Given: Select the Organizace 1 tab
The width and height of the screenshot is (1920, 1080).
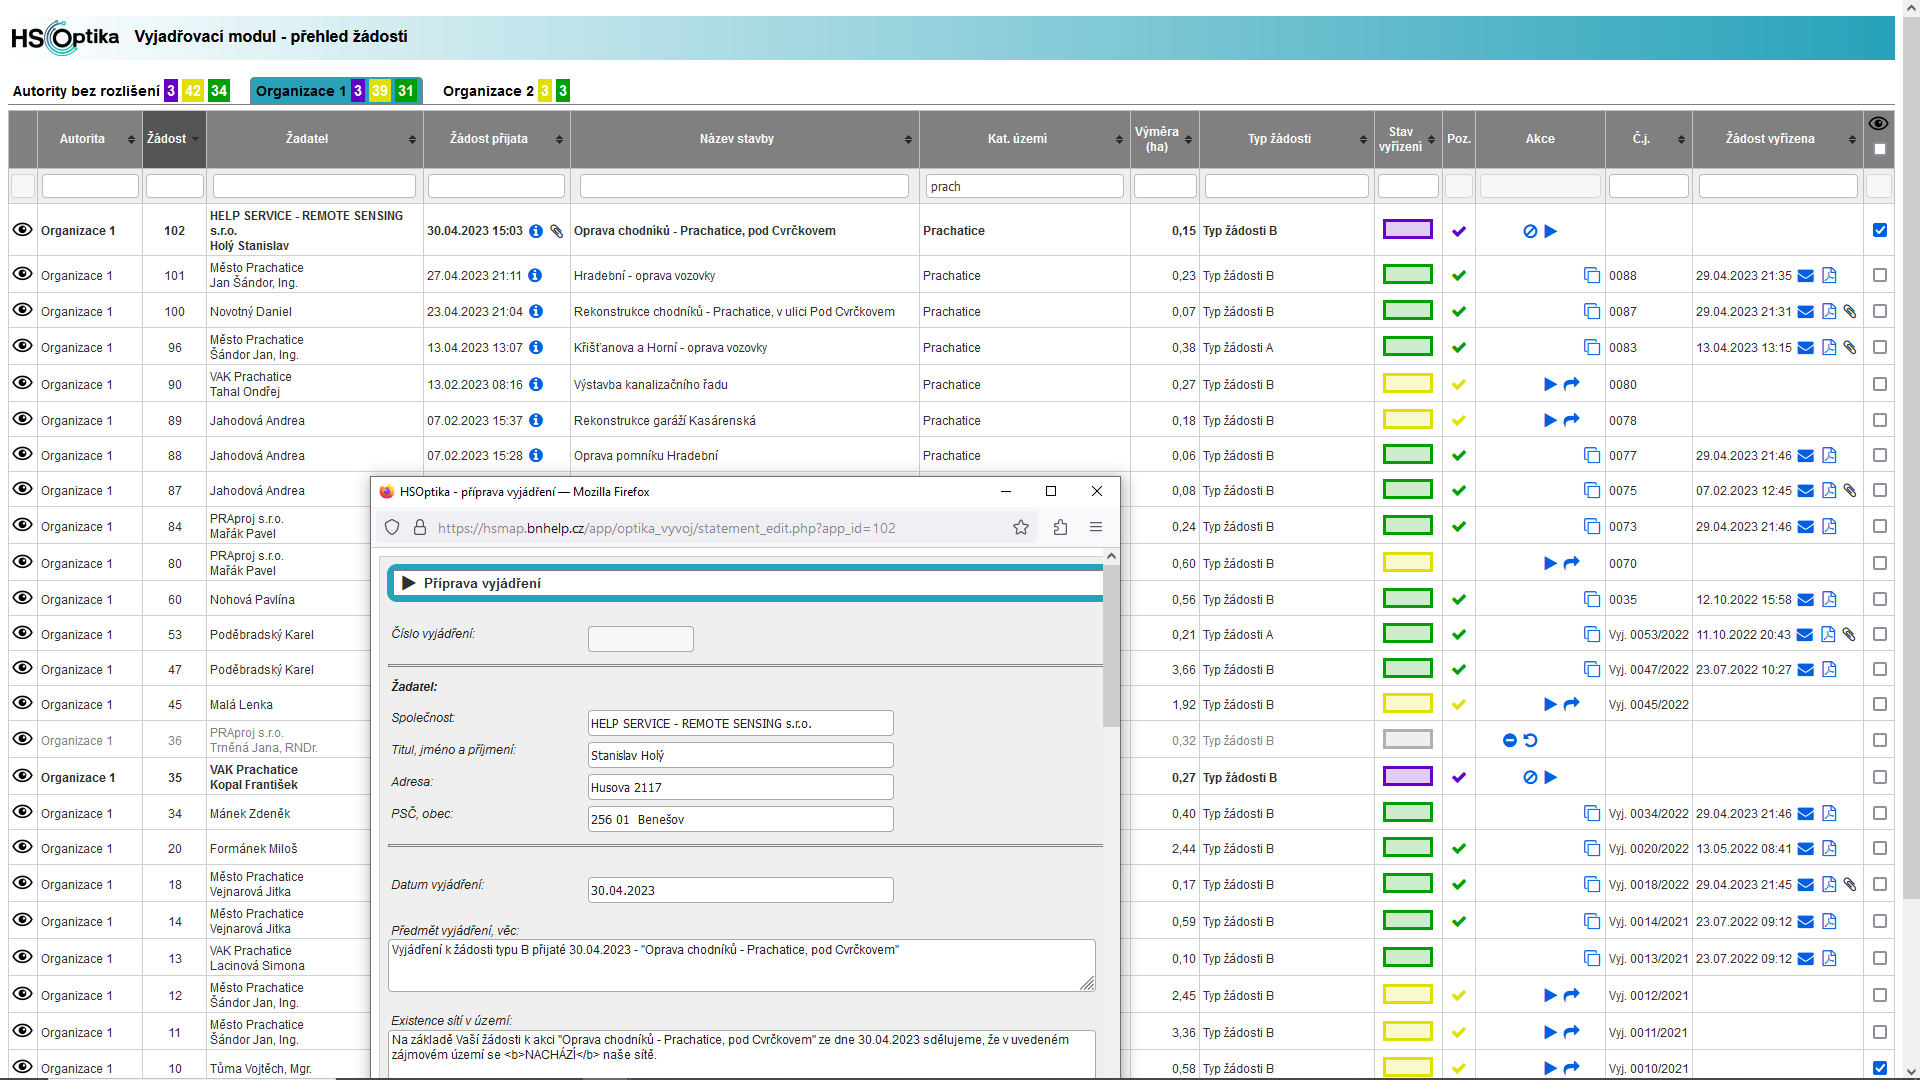Looking at the screenshot, I should [301, 91].
